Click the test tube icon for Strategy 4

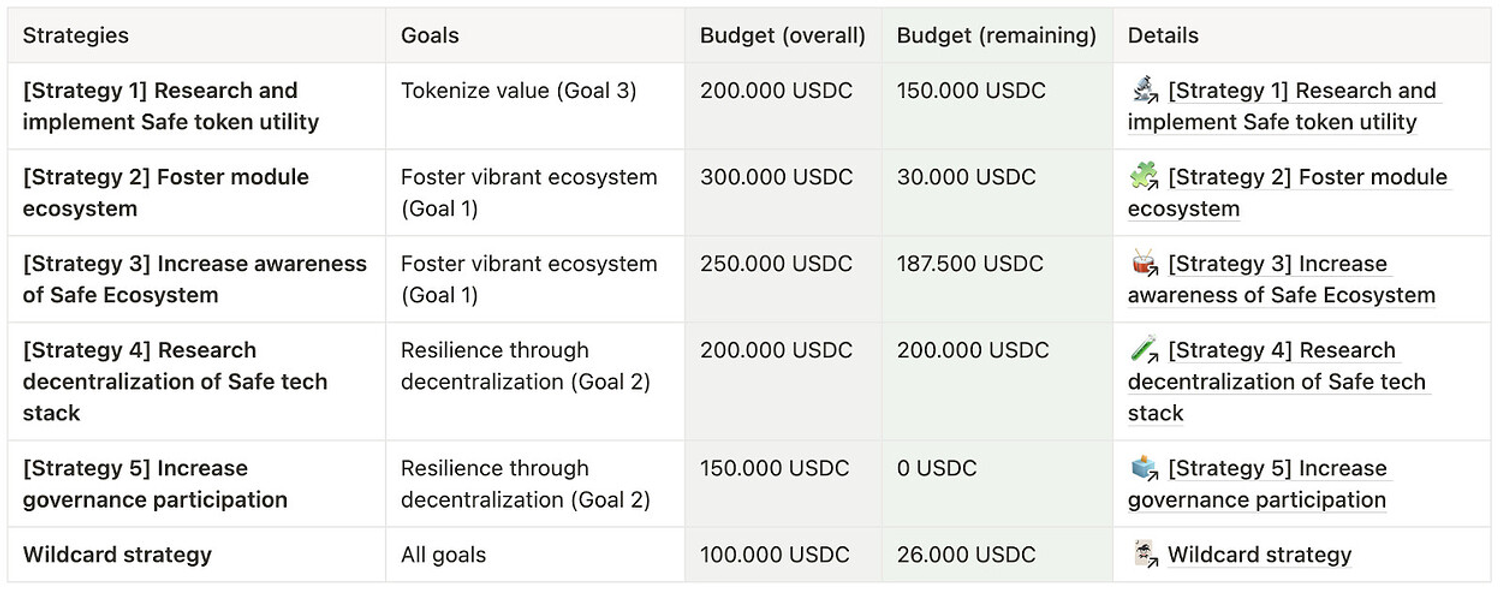pyautogui.click(x=1145, y=351)
